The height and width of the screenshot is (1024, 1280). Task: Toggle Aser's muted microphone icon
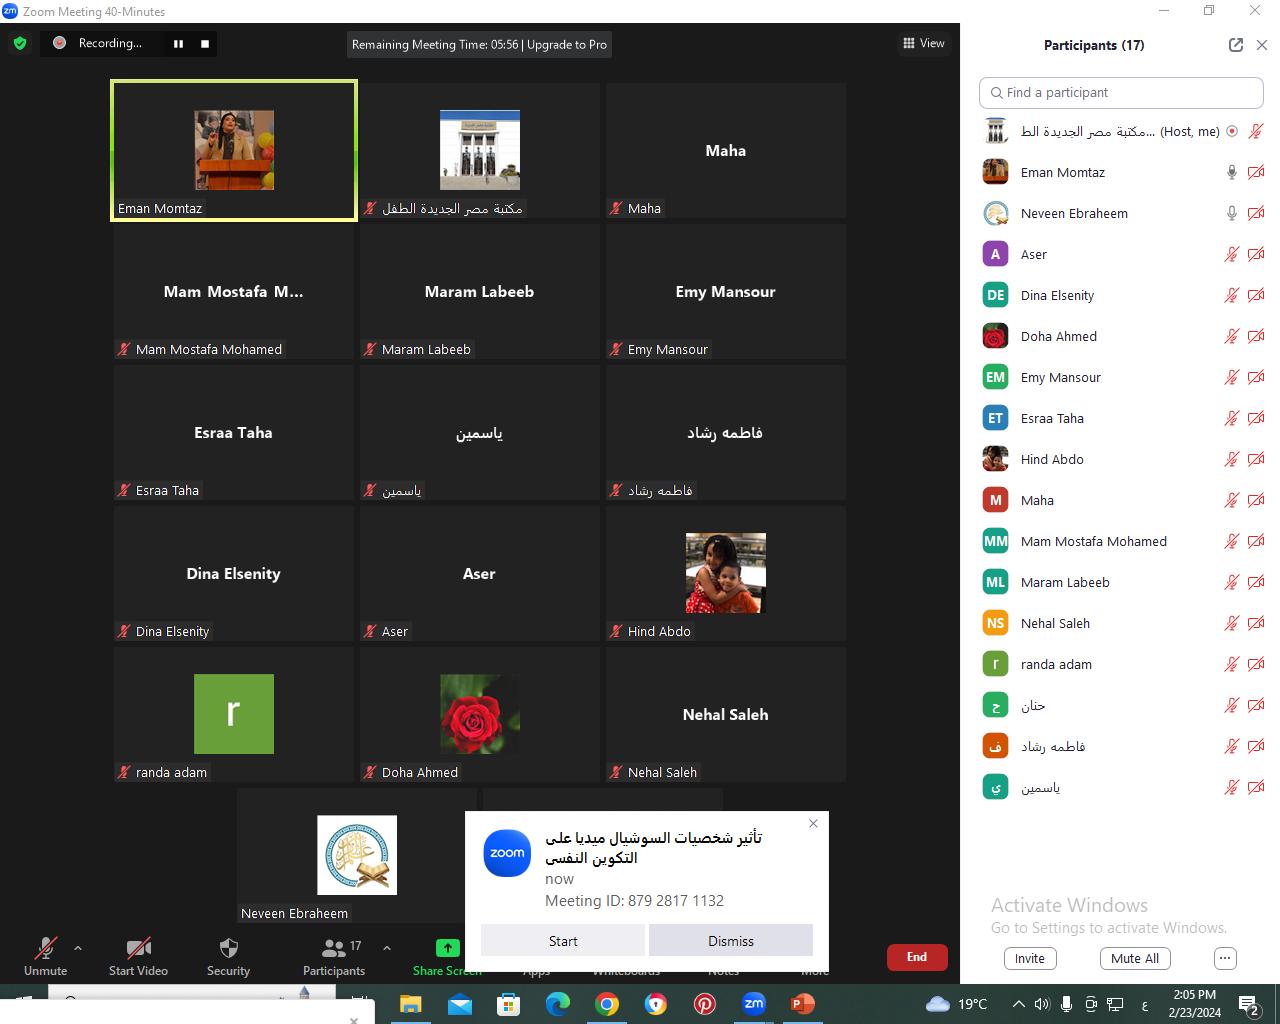pyautogui.click(x=1232, y=254)
